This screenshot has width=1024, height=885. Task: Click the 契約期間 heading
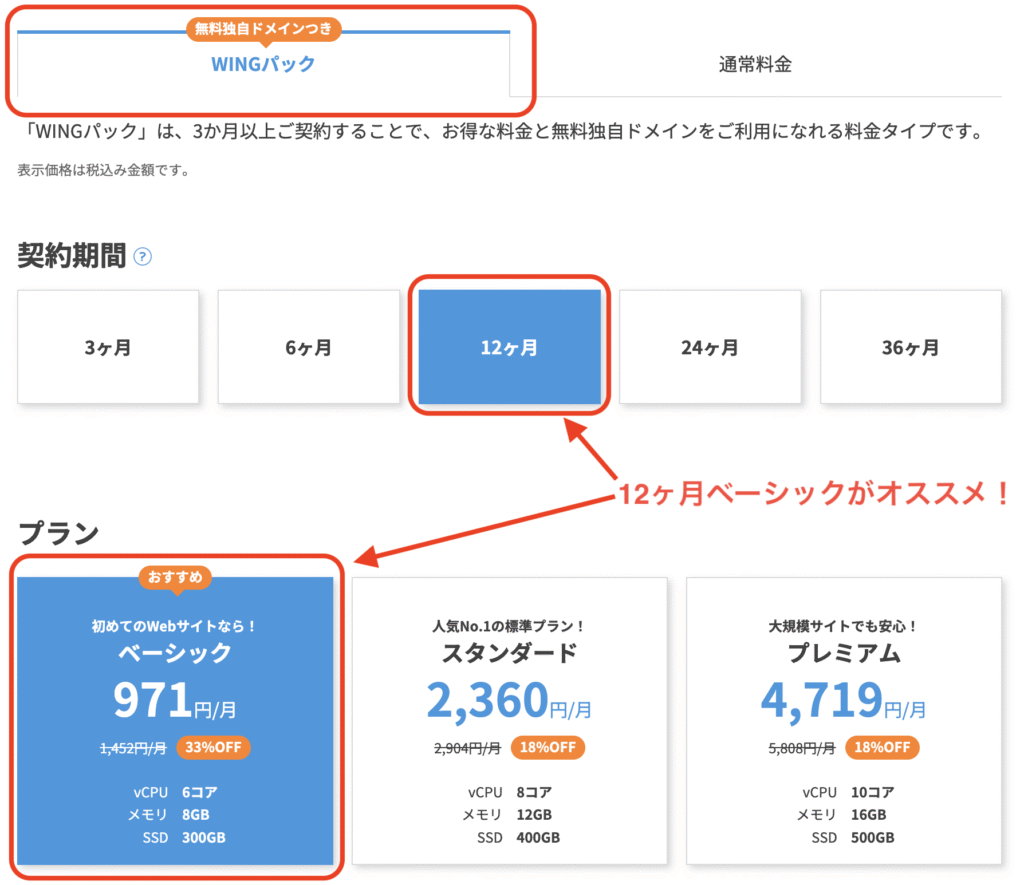point(72,255)
